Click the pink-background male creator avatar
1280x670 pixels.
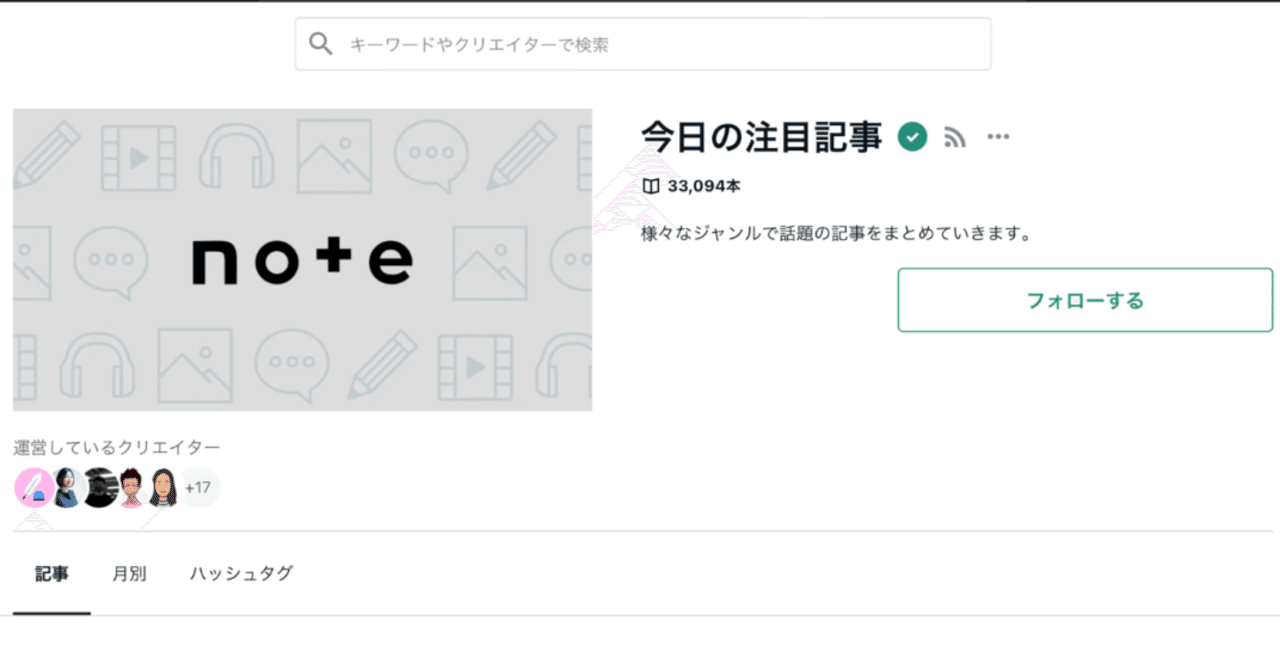pyautogui.click(x=131, y=487)
